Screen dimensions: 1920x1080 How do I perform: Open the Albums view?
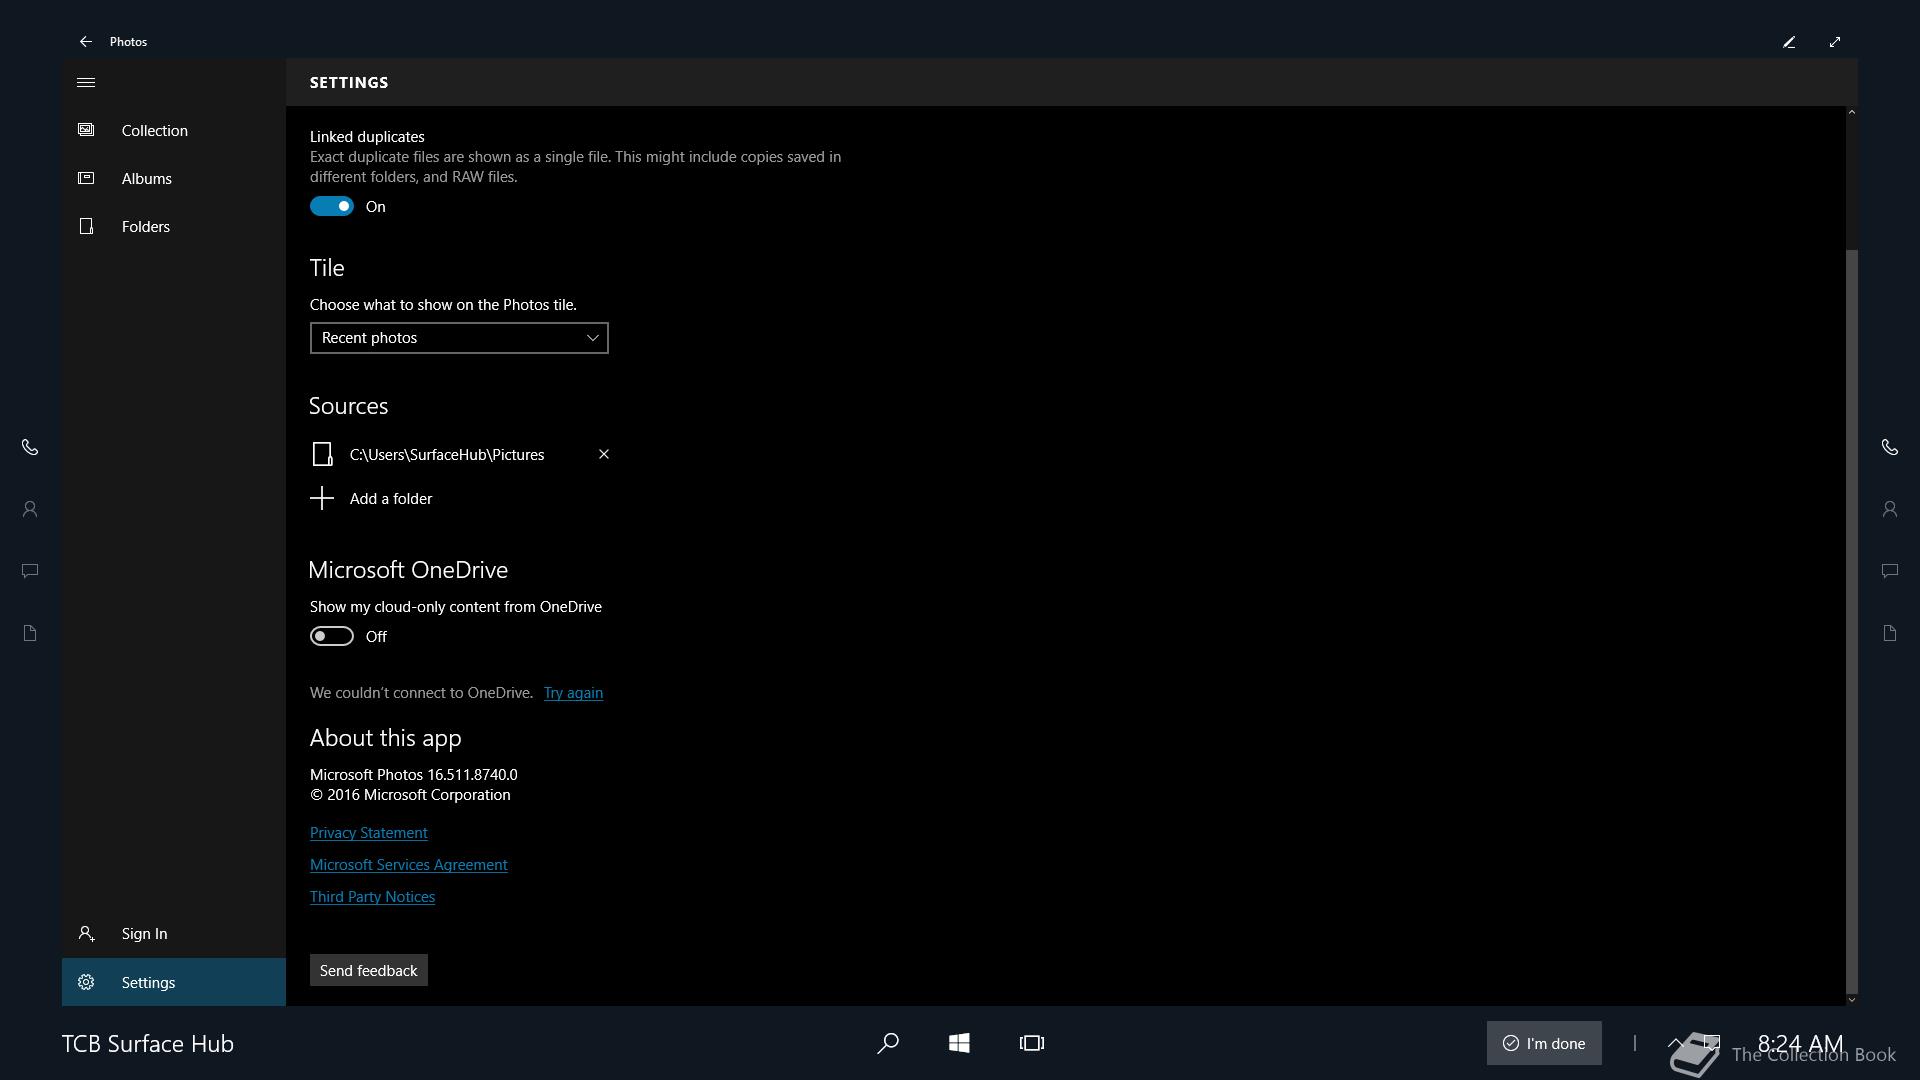click(174, 178)
